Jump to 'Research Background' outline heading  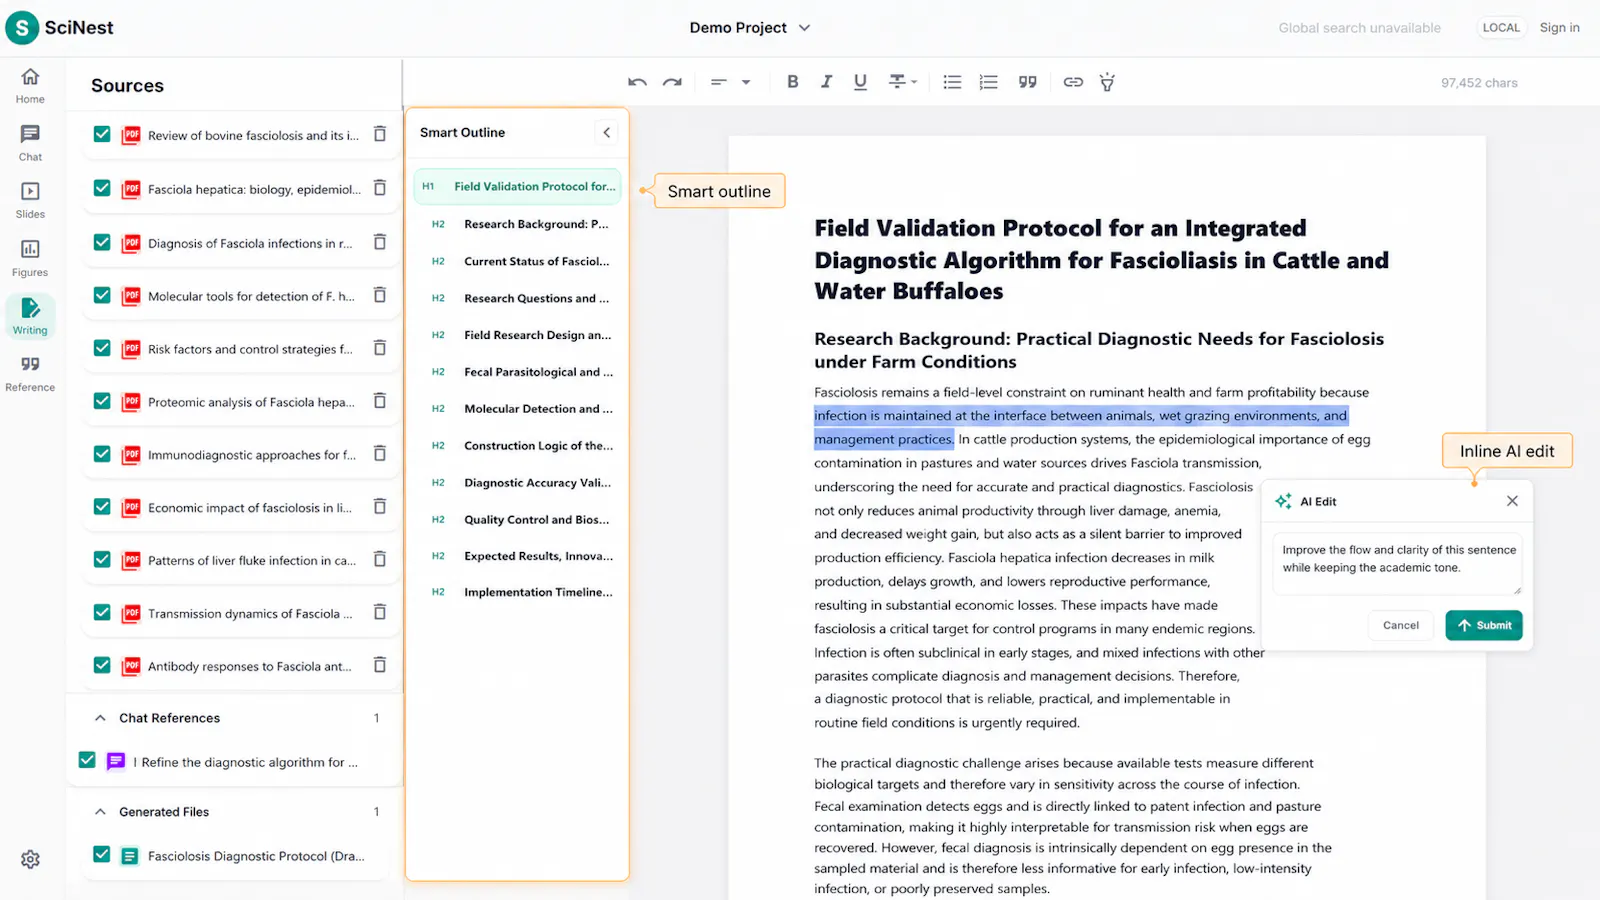pyautogui.click(x=522, y=224)
